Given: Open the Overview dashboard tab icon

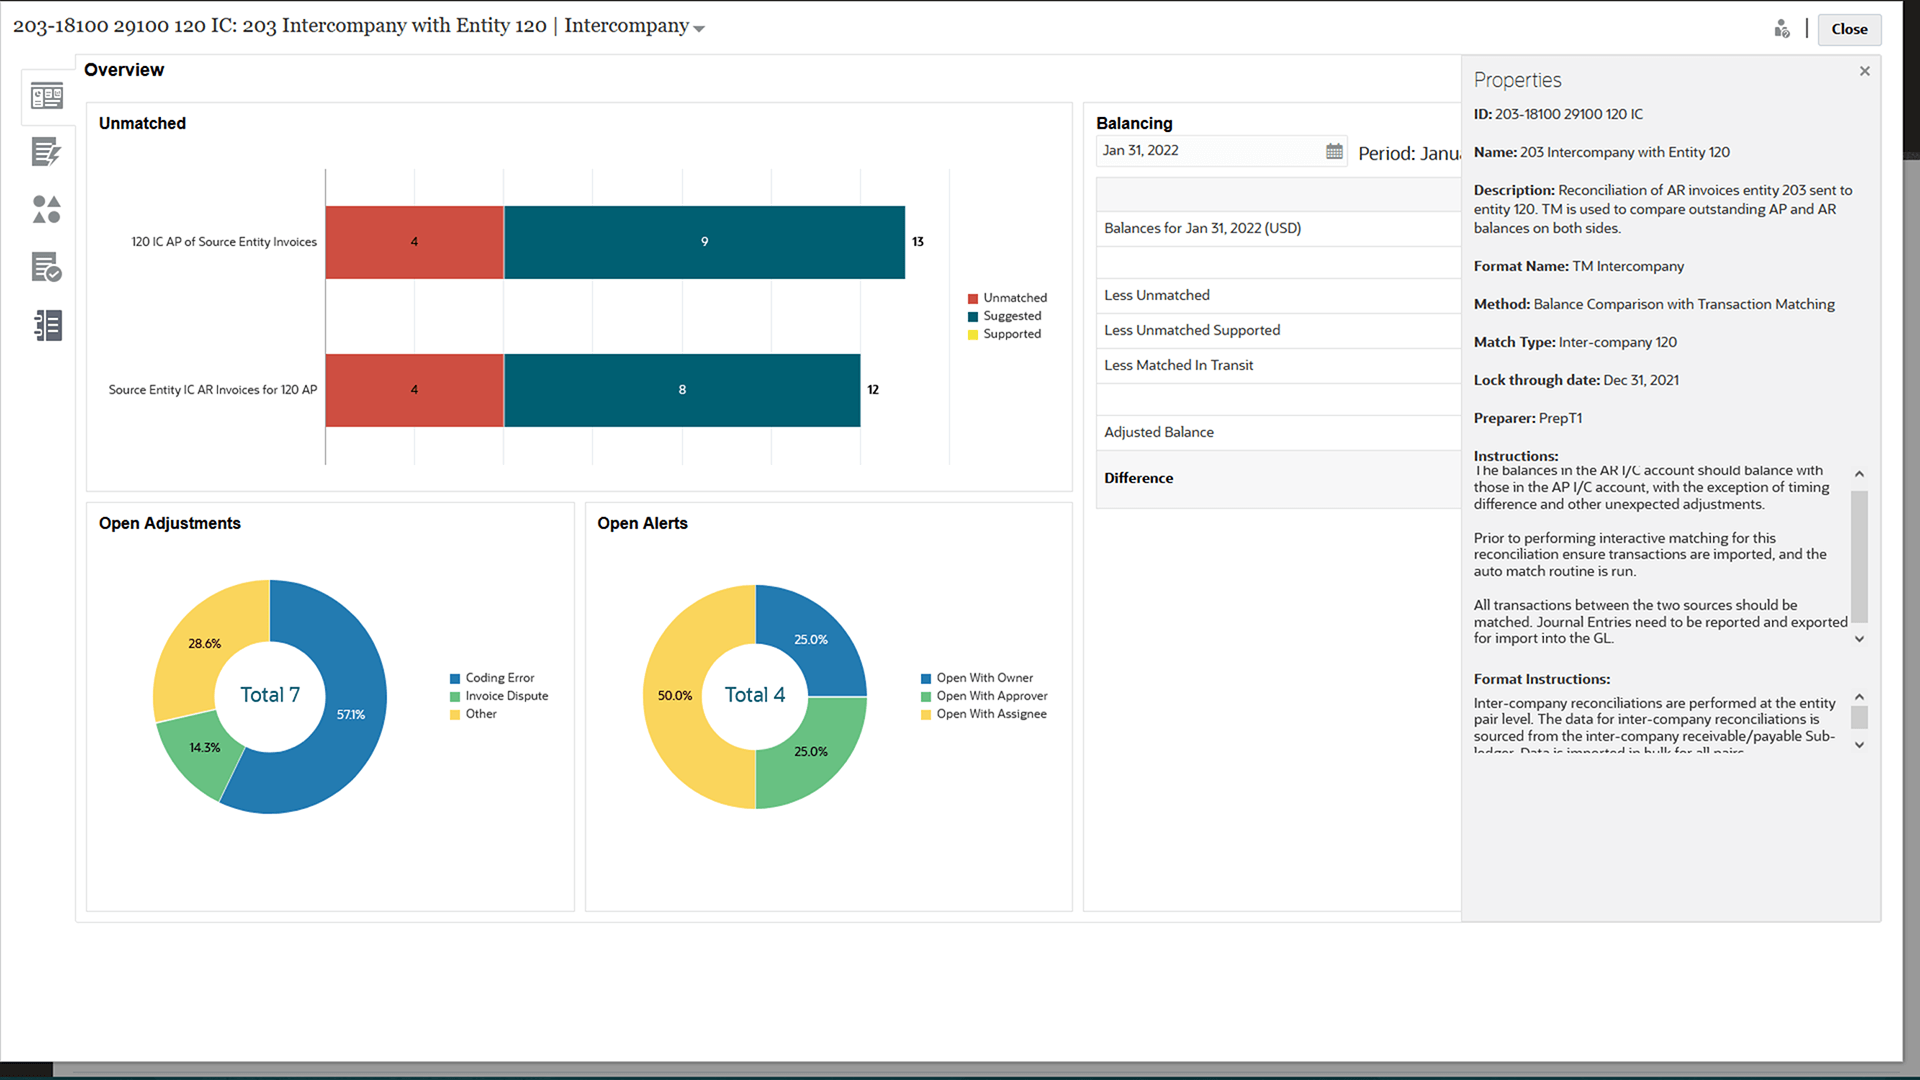Looking at the screenshot, I should click(47, 97).
